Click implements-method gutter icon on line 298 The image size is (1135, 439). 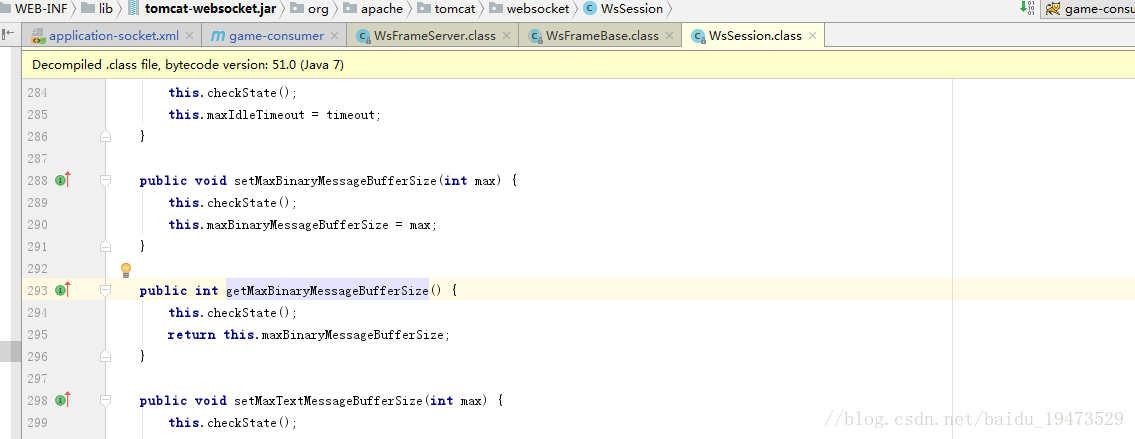click(x=62, y=401)
